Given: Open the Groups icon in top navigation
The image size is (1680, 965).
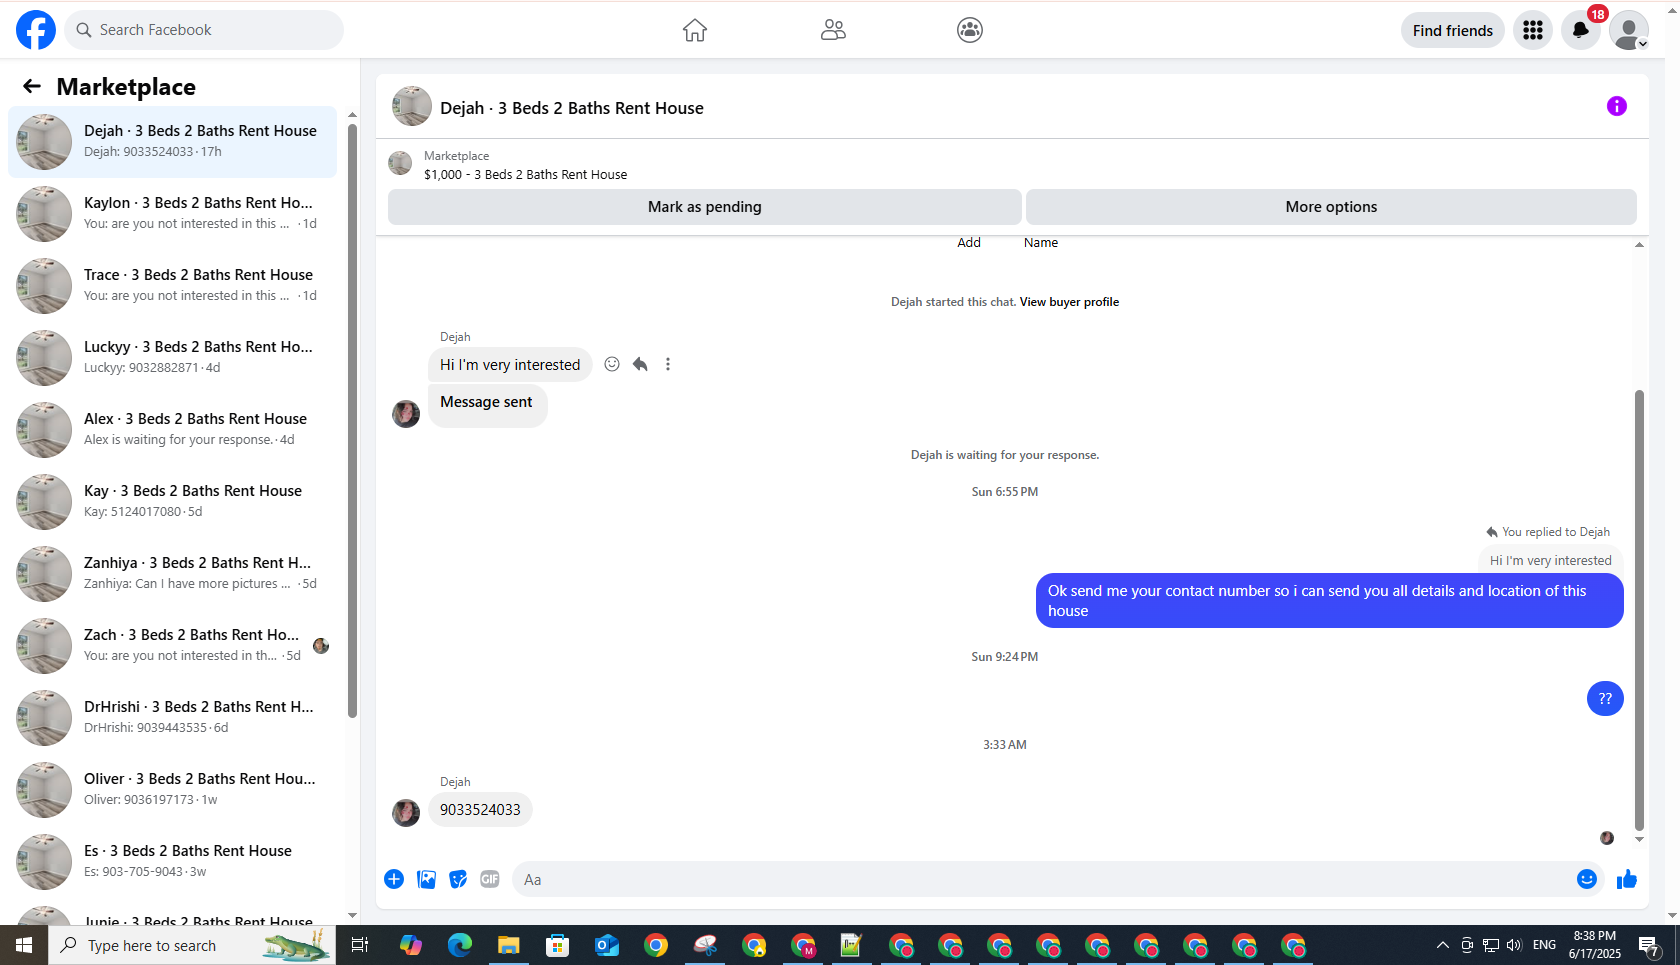Looking at the screenshot, I should (x=970, y=30).
